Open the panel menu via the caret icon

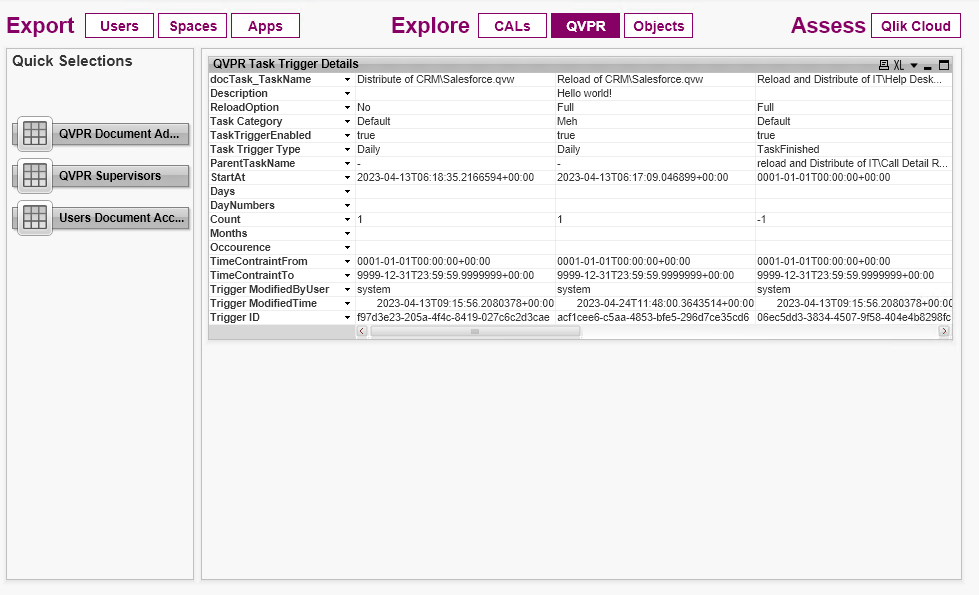(x=913, y=65)
